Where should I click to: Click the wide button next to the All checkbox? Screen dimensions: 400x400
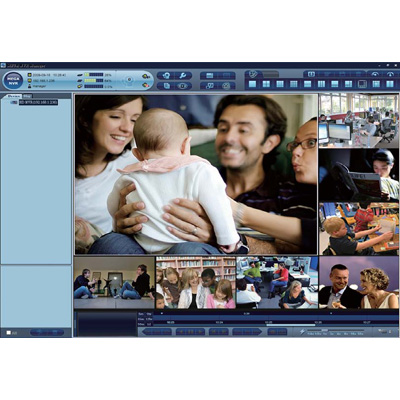(x=47, y=332)
